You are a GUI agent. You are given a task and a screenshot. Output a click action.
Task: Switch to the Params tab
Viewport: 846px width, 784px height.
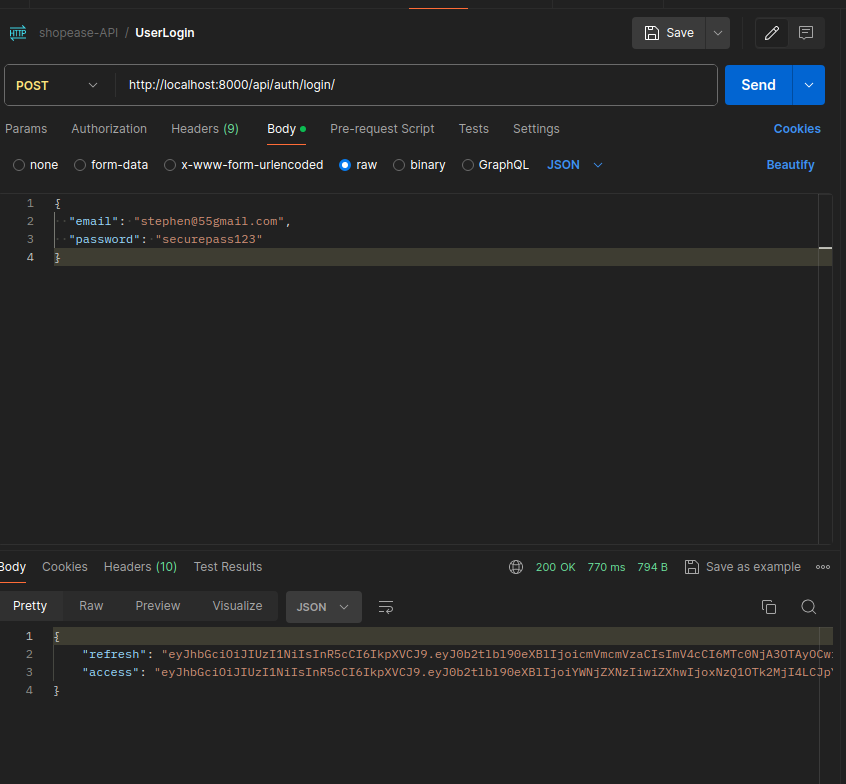point(26,129)
